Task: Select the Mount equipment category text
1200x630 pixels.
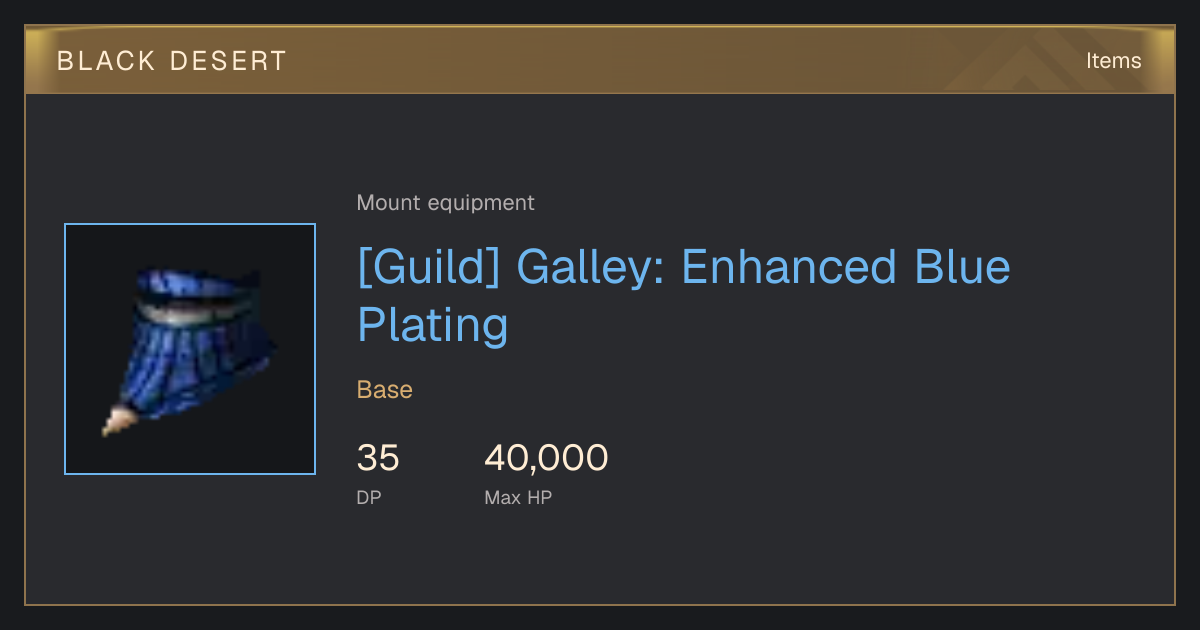Action: click(x=445, y=203)
